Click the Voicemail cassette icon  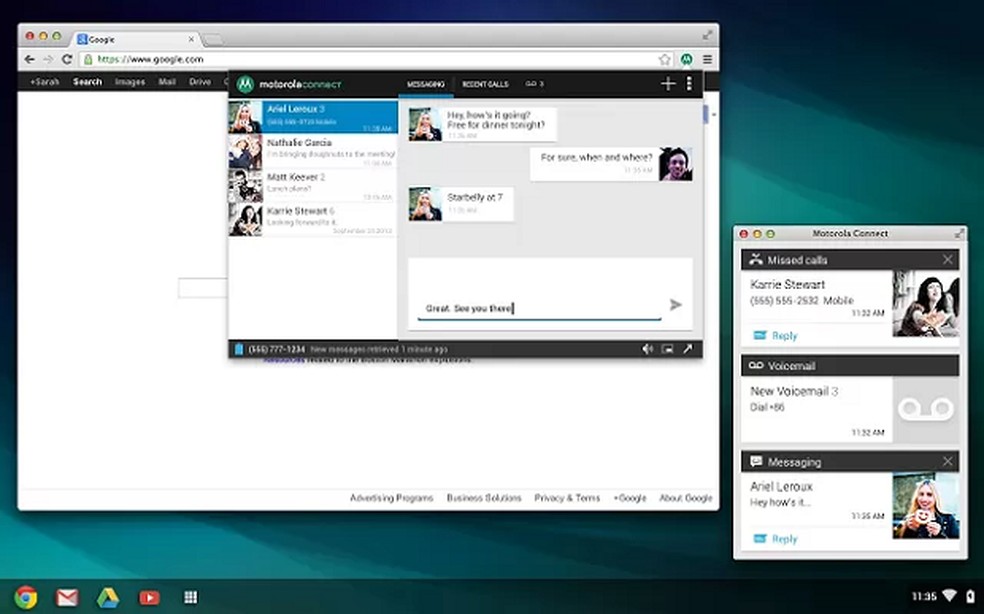[923, 407]
